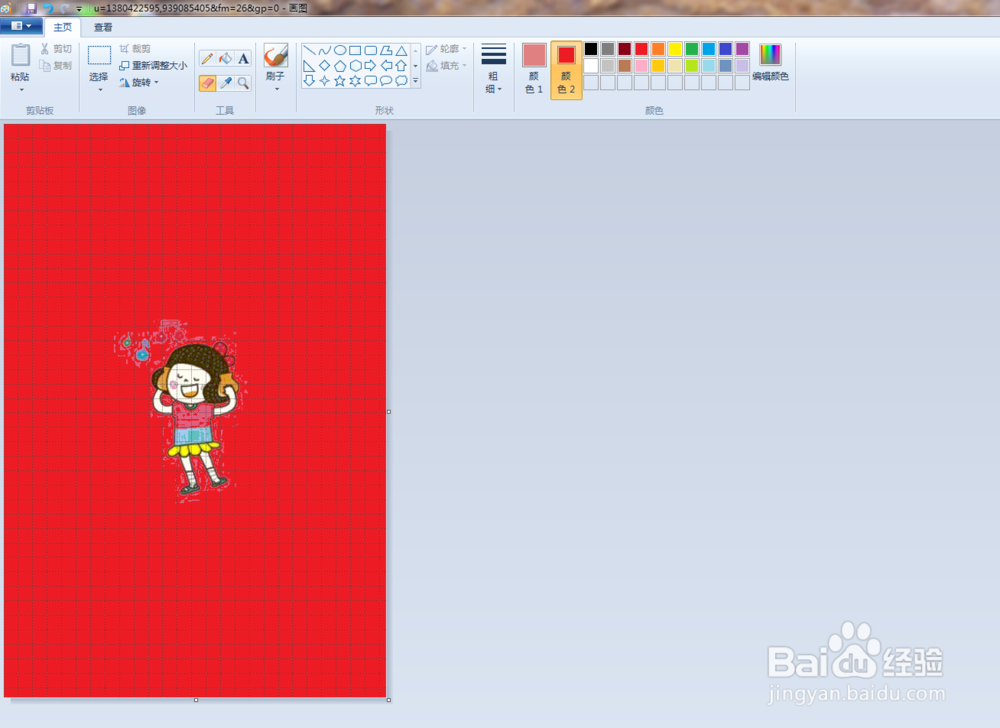Pick the Triangle shape

click(x=401, y=50)
